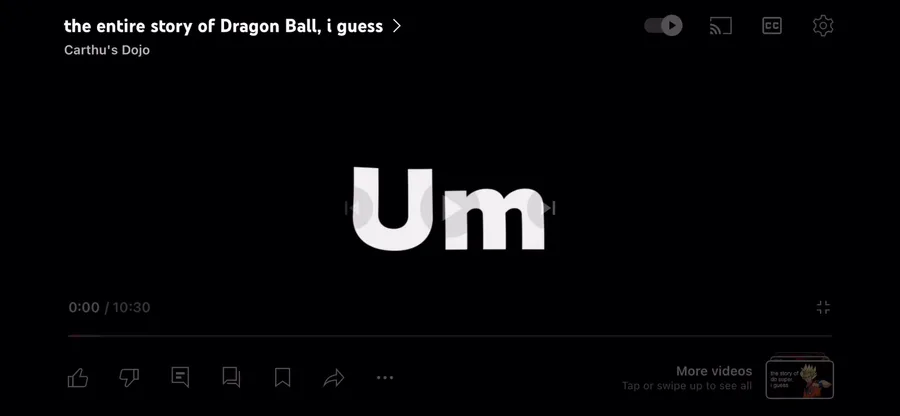Toggle the autoplay switch
This screenshot has height=416, width=900.
664,26
